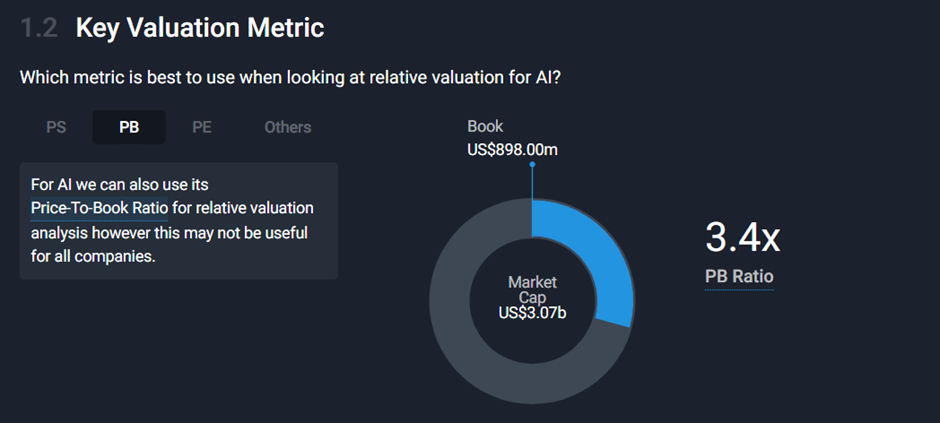Click the 3.4x ratio value
The image size is (940, 423).
[x=742, y=238]
